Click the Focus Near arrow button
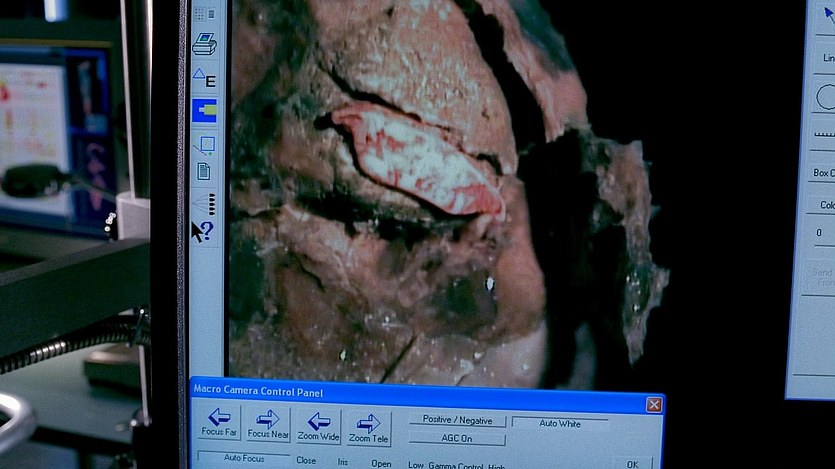Image resolution: width=835 pixels, height=469 pixels. click(268, 425)
